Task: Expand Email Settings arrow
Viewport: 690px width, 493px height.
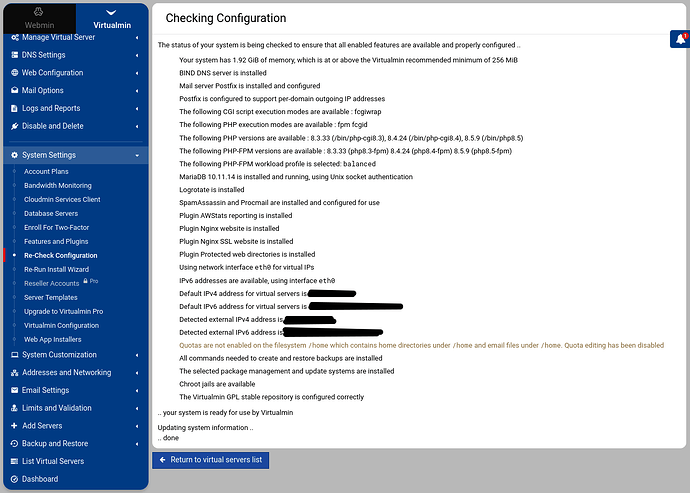Action: (x=137, y=390)
